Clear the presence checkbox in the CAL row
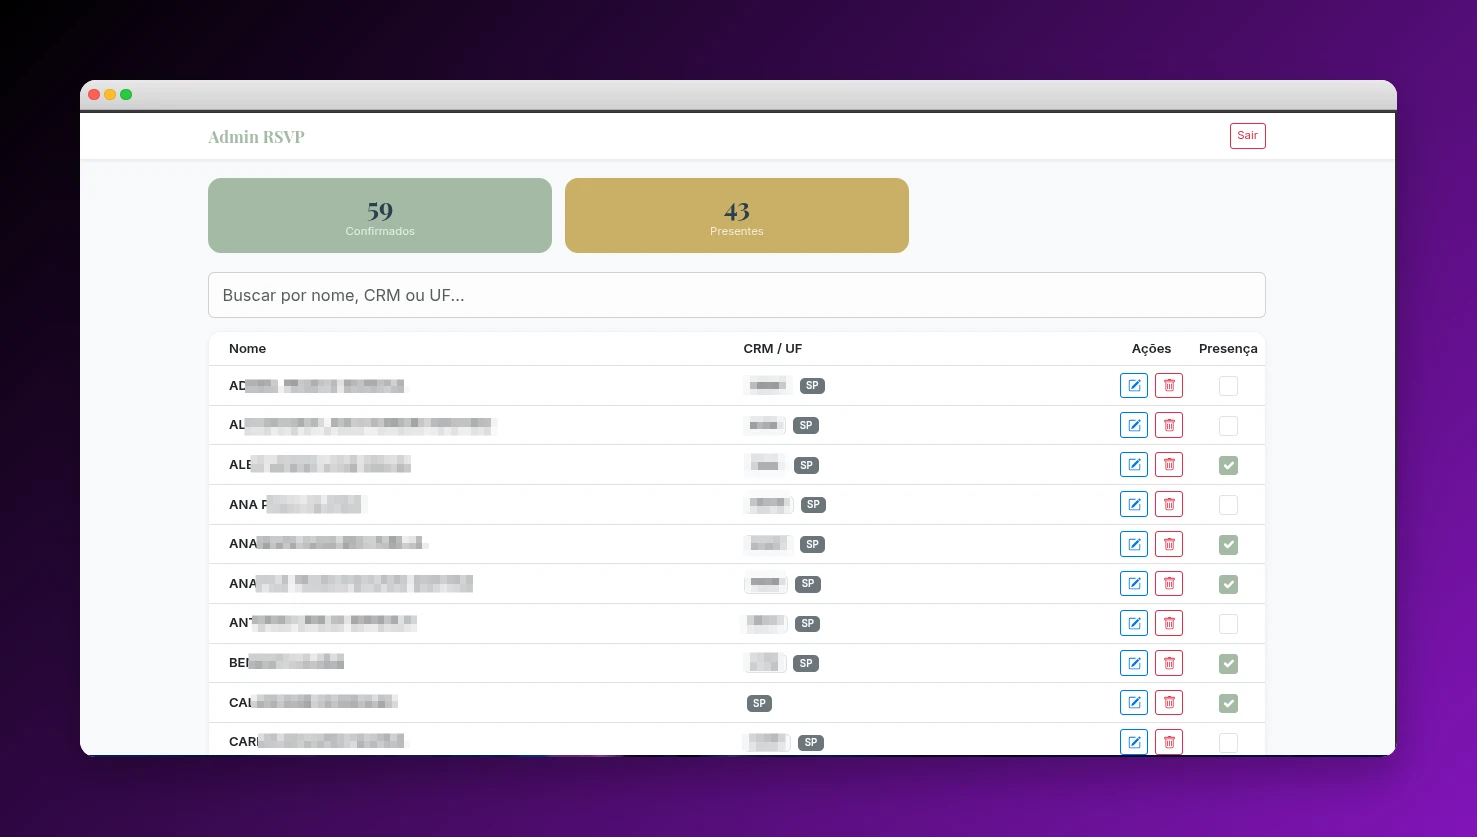Image resolution: width=1477 pixels, height=837 pixels. [1228, 703]
